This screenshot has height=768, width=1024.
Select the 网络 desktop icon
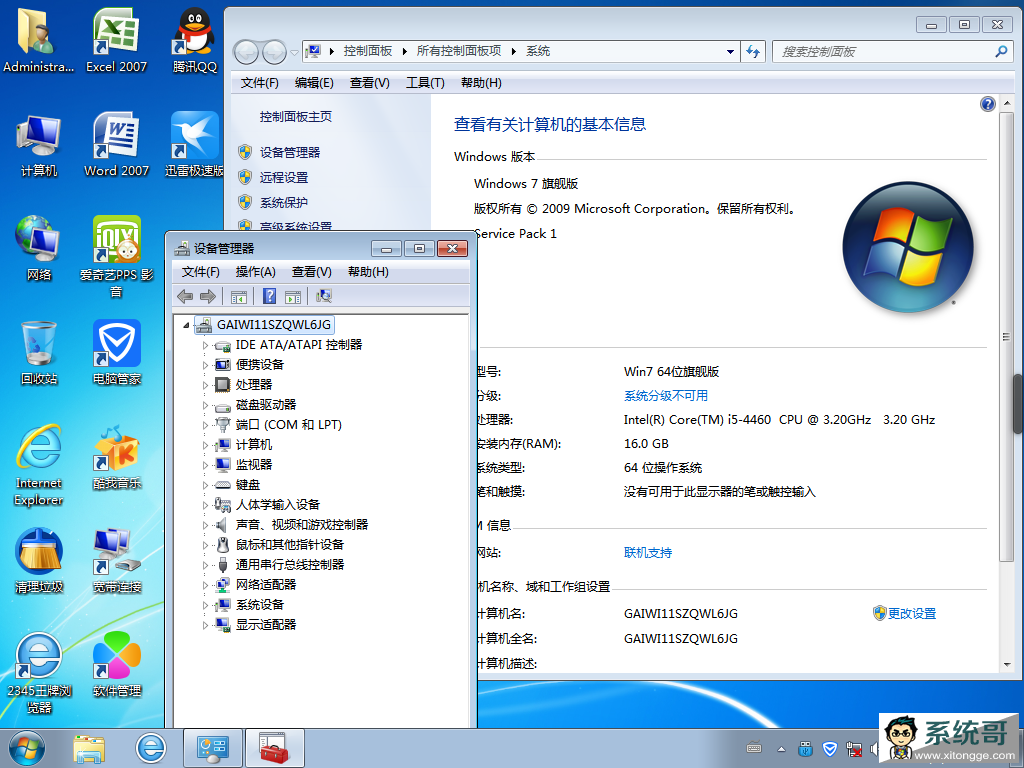39,248
